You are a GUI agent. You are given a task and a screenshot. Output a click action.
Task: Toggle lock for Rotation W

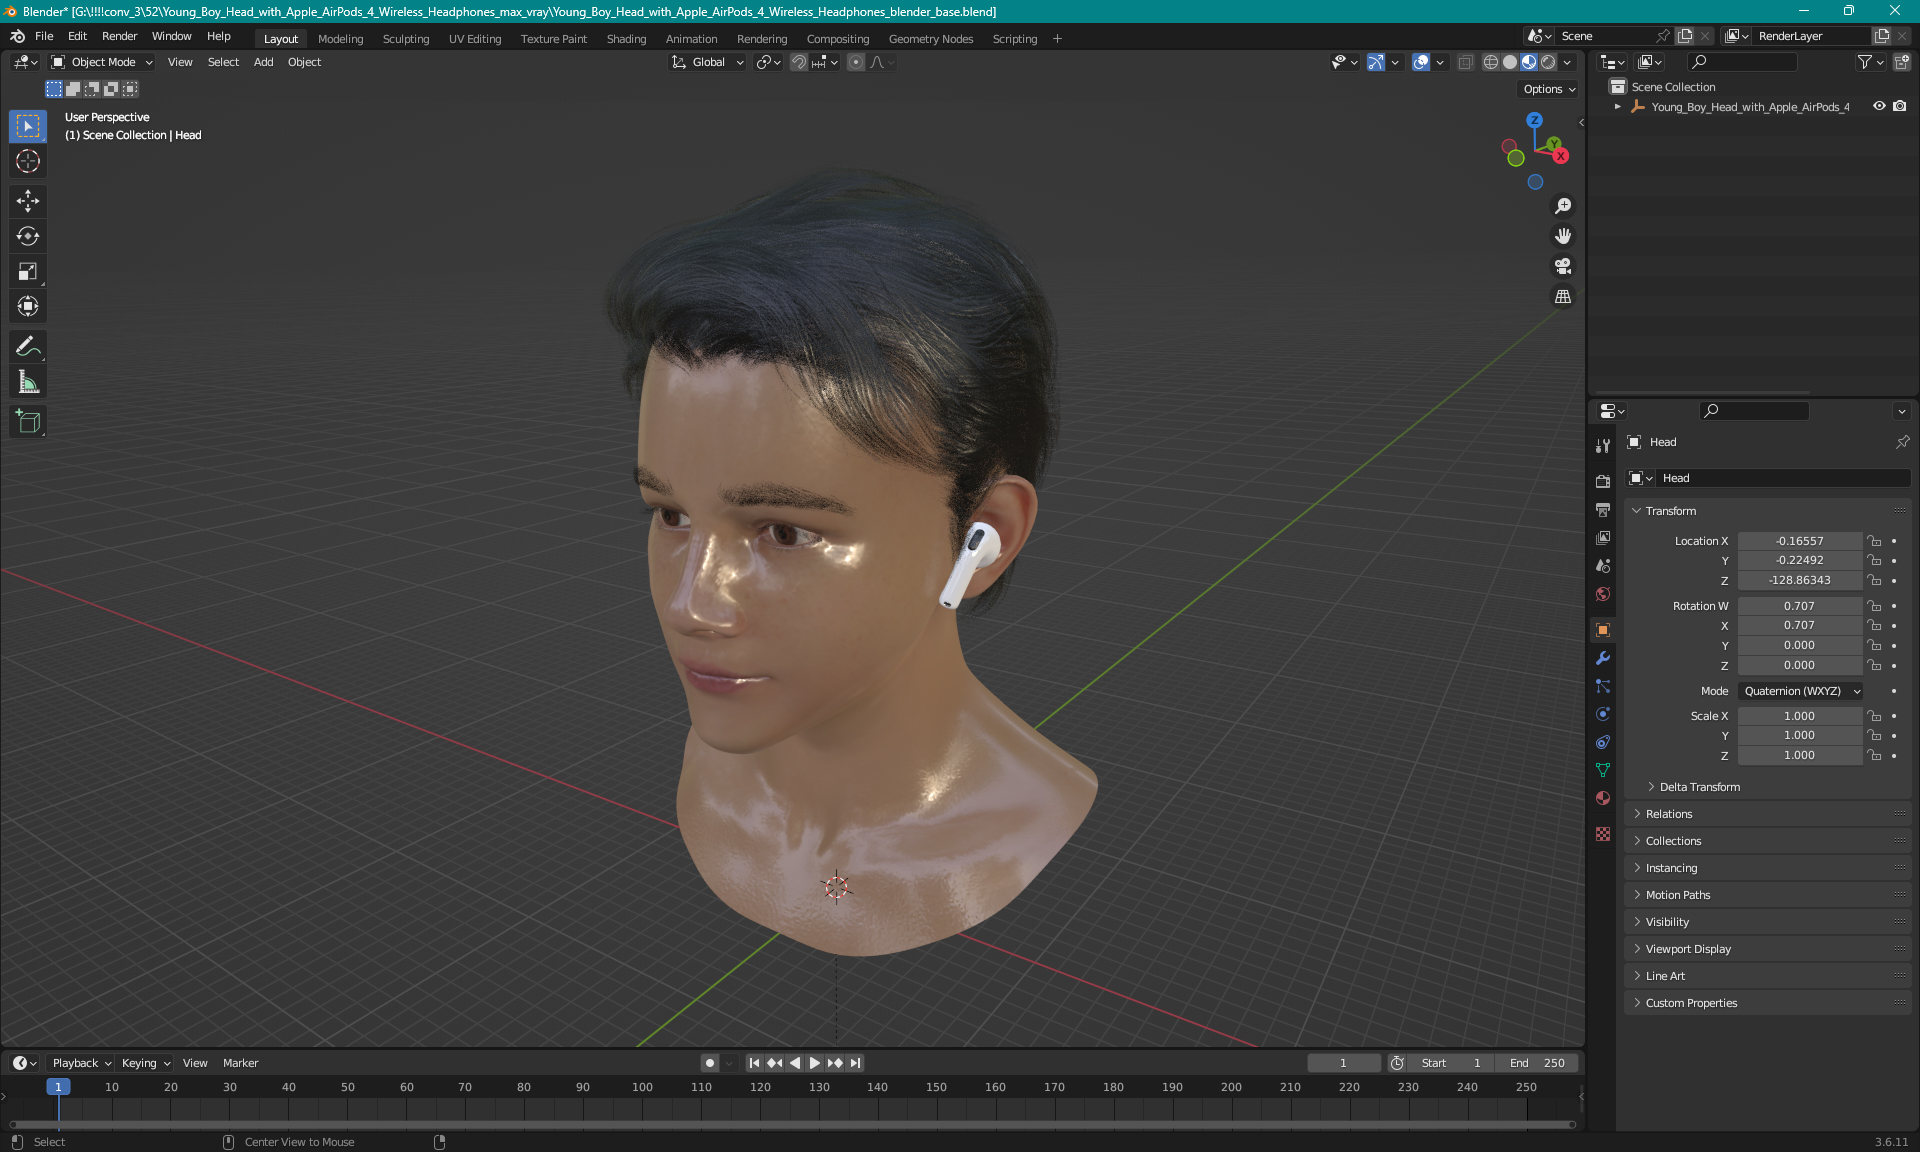tap(1875, 606)
